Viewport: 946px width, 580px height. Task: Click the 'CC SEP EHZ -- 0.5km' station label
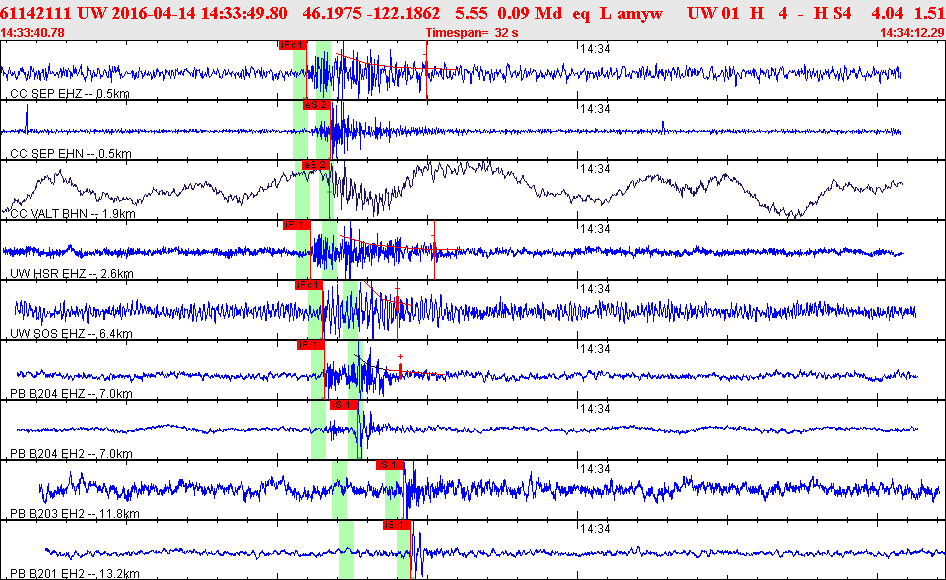(x=70, y=94)
